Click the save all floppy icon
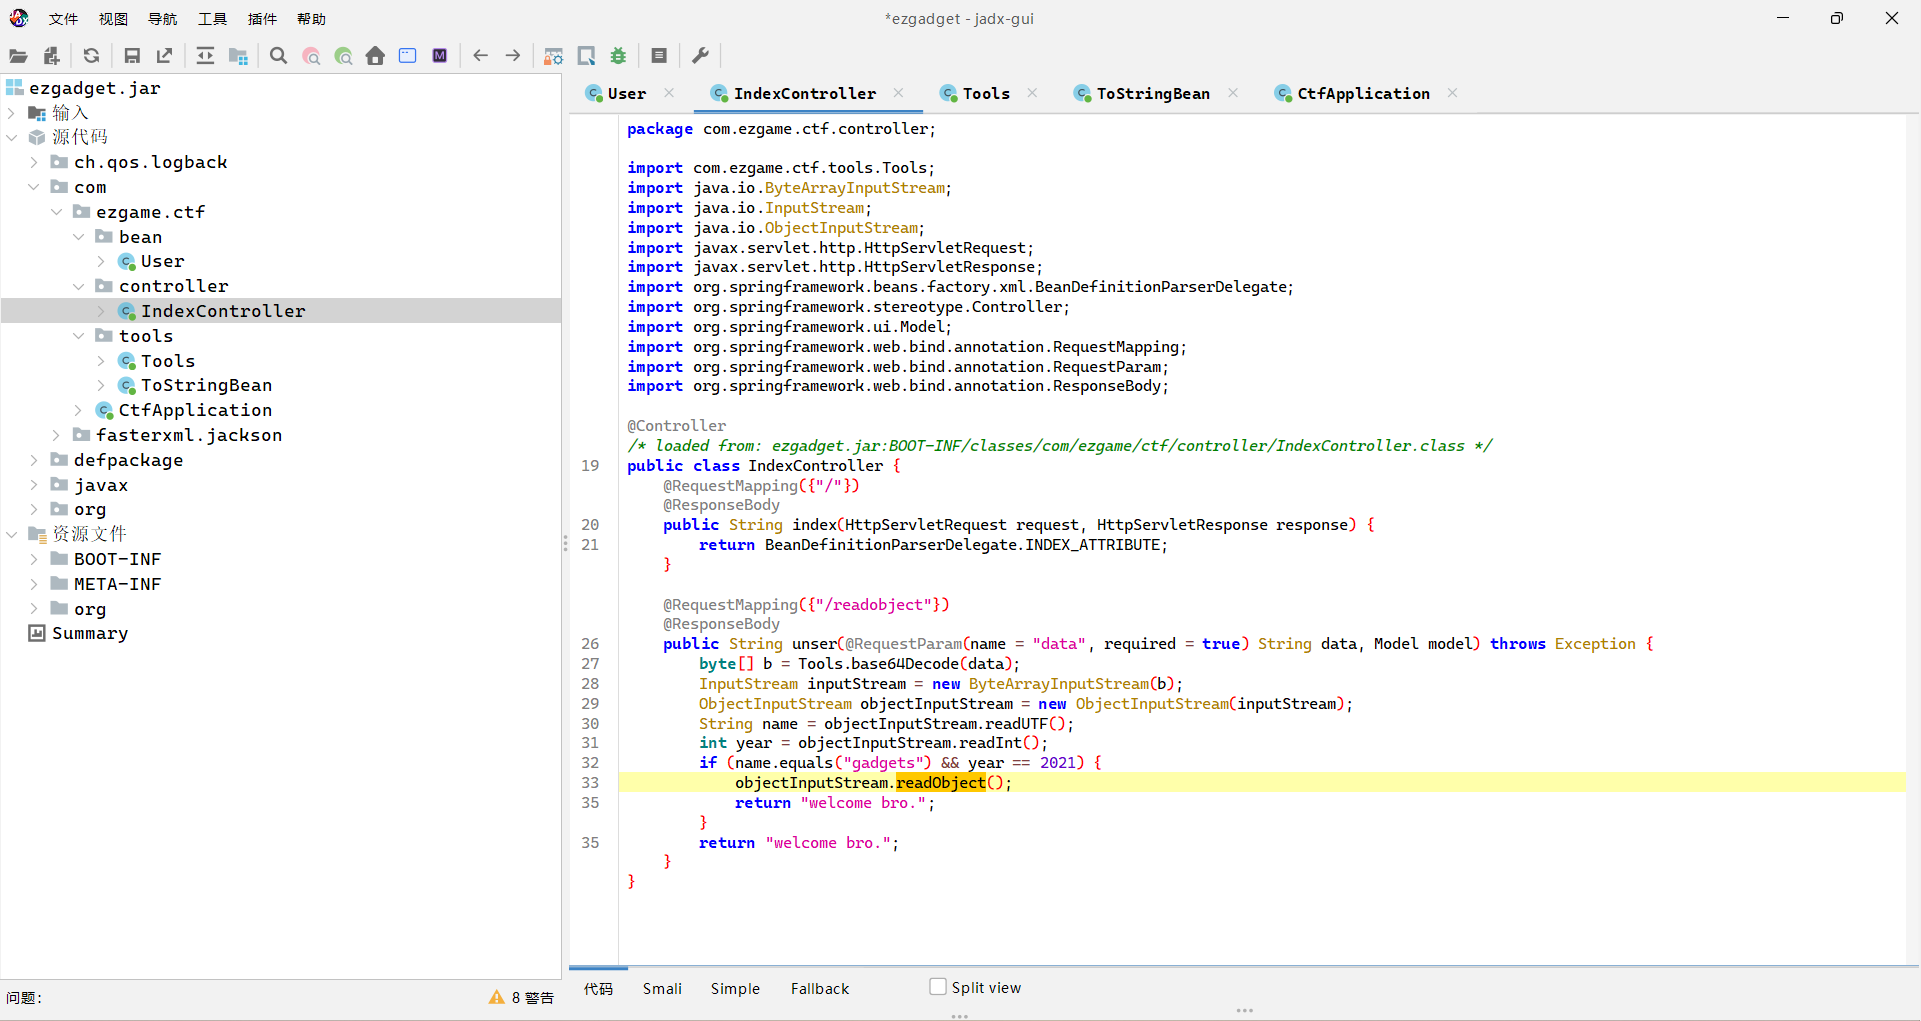This screenshot has height=1021, width=1921. click(x=131, y=56)
